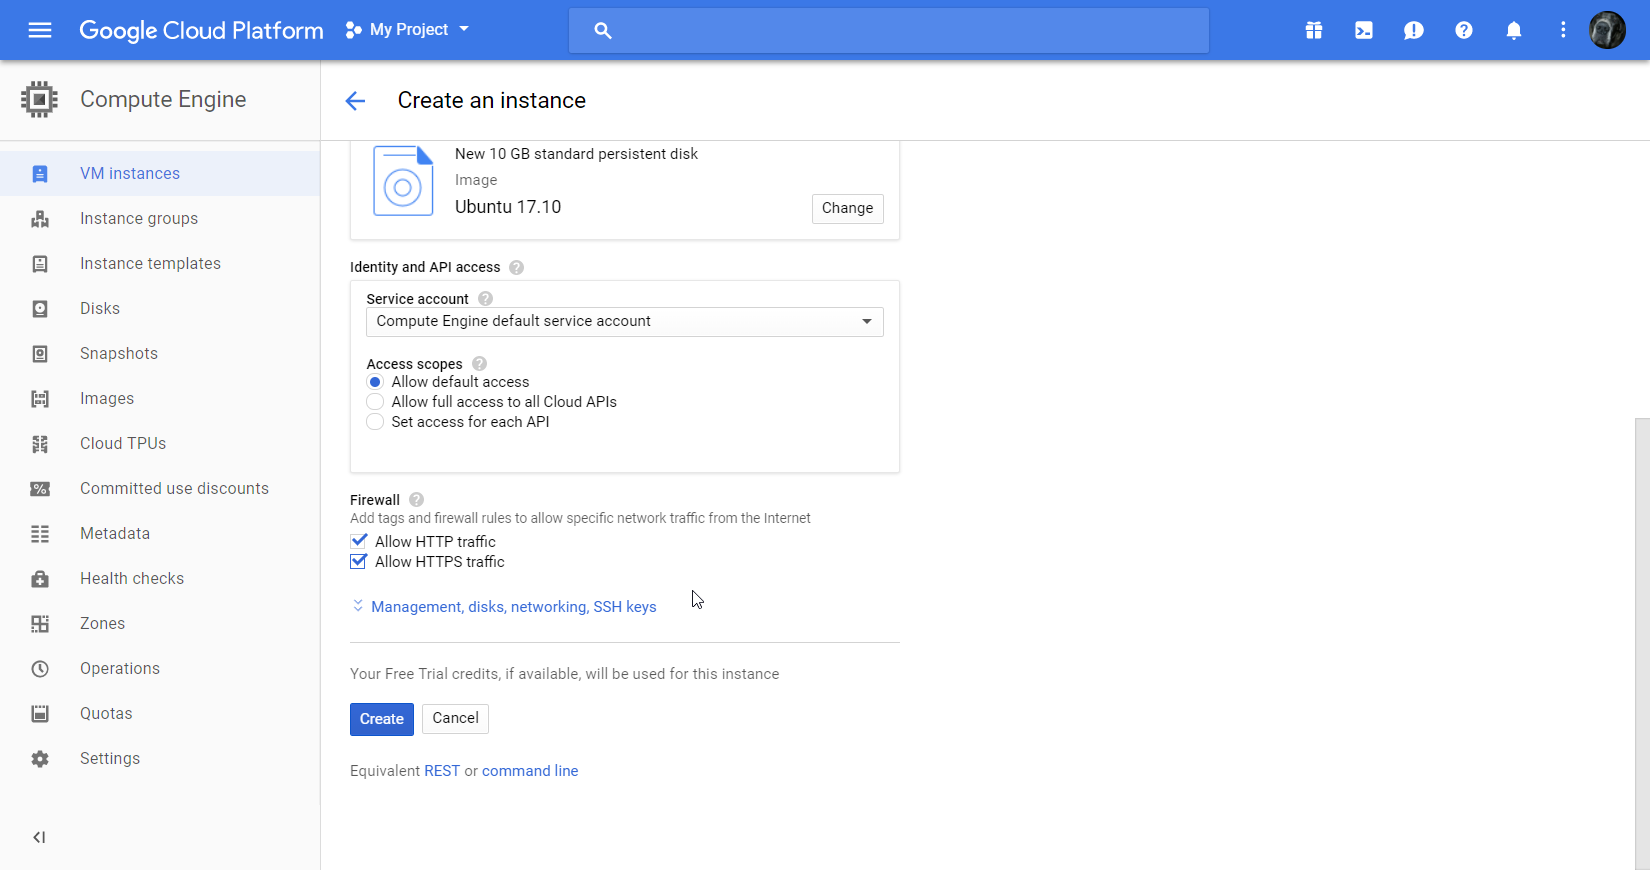Screen dimensions: 1650x870
Task: Open the user account avatar
Action: click(x=1608, y=30)
